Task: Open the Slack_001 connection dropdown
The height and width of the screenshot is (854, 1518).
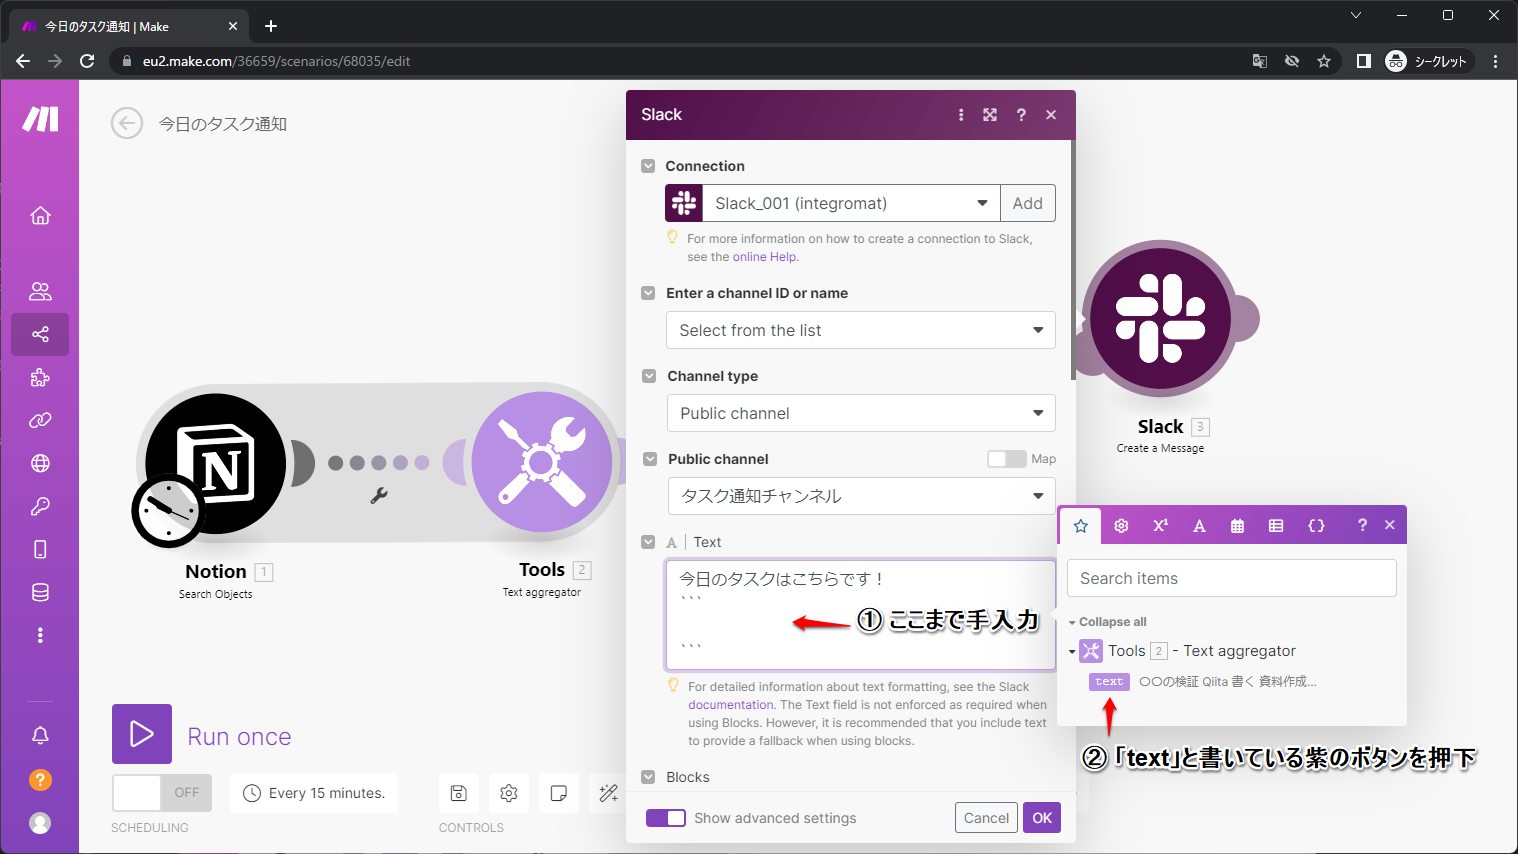Action: 851,203
